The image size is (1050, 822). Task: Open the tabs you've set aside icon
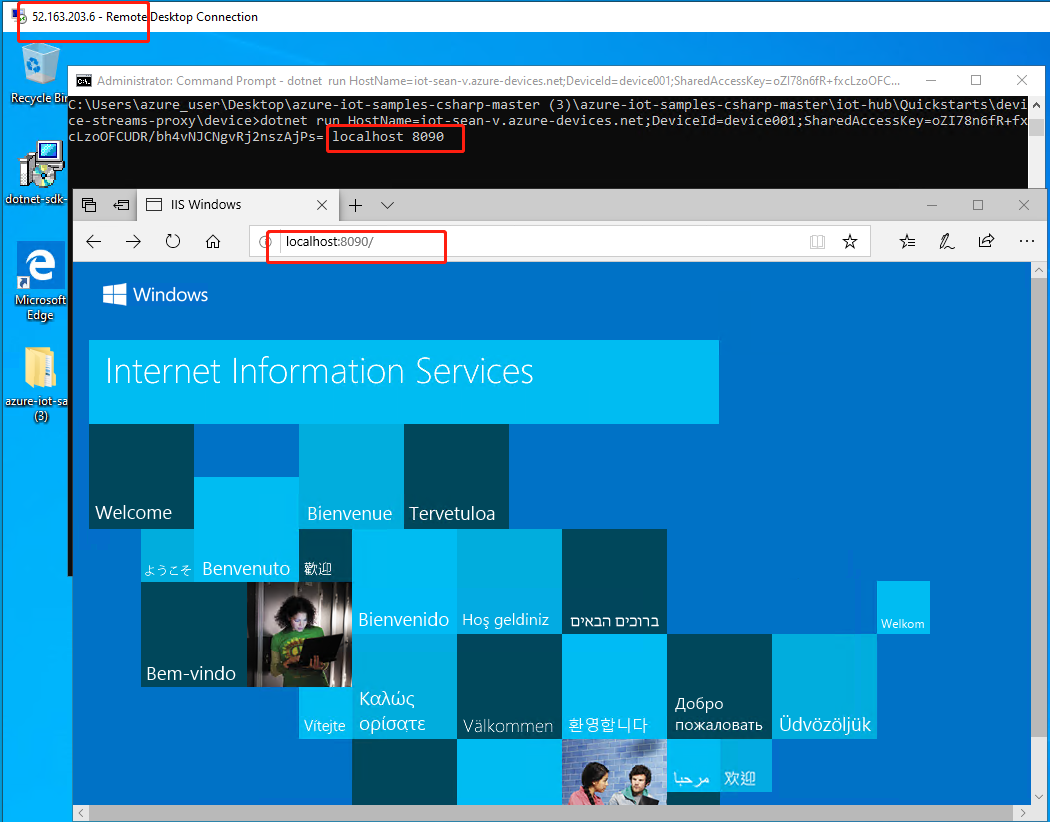pyautogui.click(x=89, y=205)
